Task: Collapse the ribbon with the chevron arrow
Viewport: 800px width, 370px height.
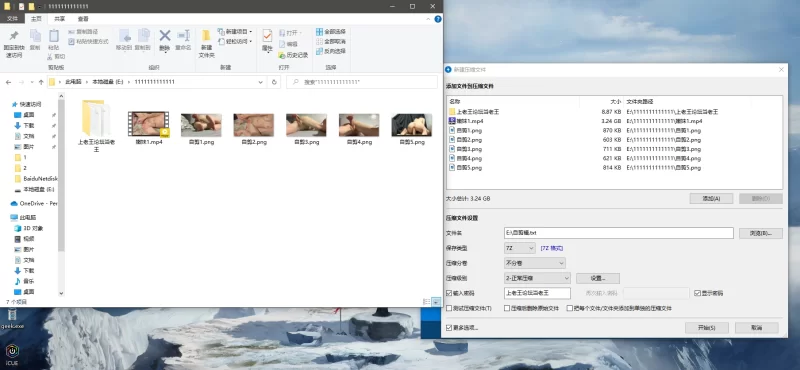Action: tap(428, 19)
